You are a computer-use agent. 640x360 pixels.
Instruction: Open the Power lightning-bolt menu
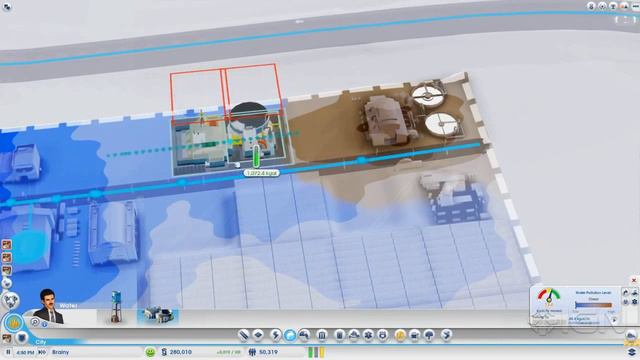pos(275,335)
